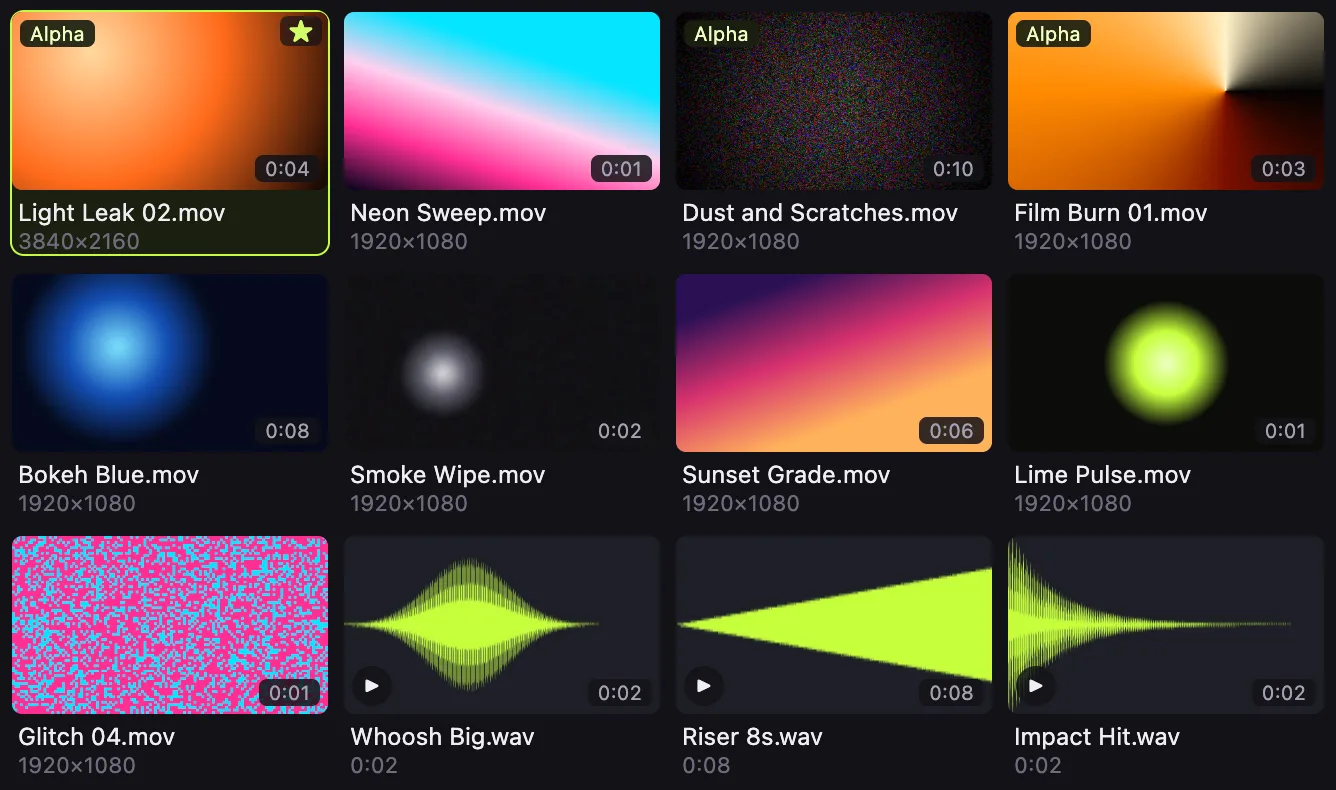Click the Alpha badge on Dust and Scratches

[x=721, y=34]
